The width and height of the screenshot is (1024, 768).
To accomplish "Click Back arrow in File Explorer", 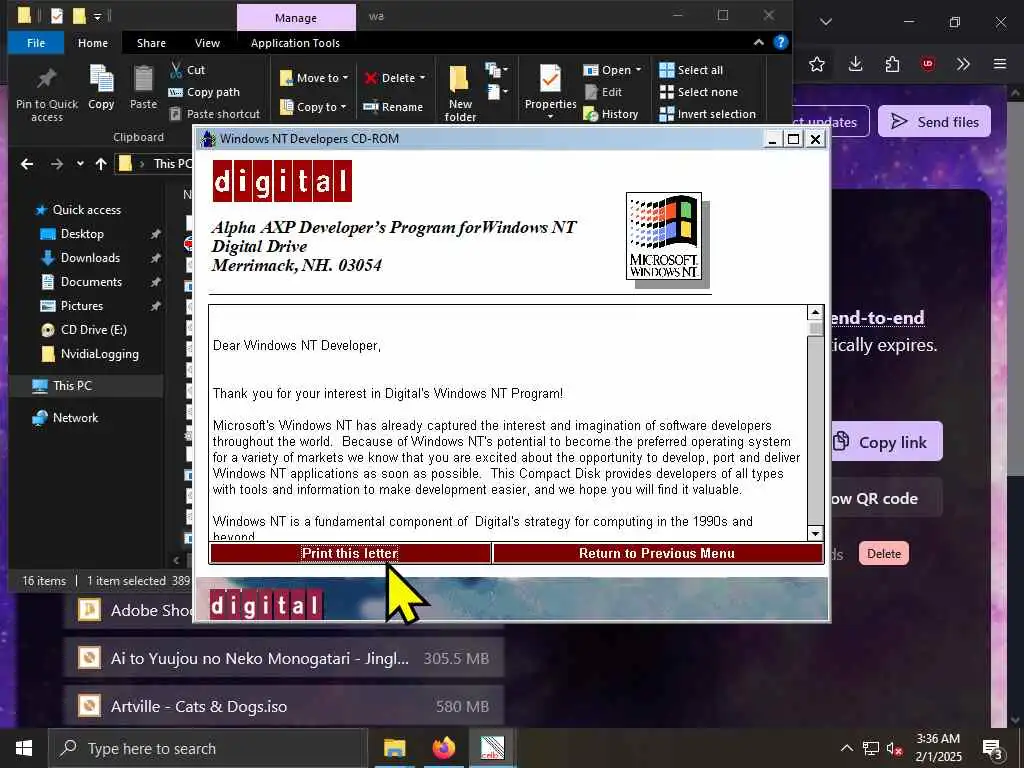I will click(27, 164).
